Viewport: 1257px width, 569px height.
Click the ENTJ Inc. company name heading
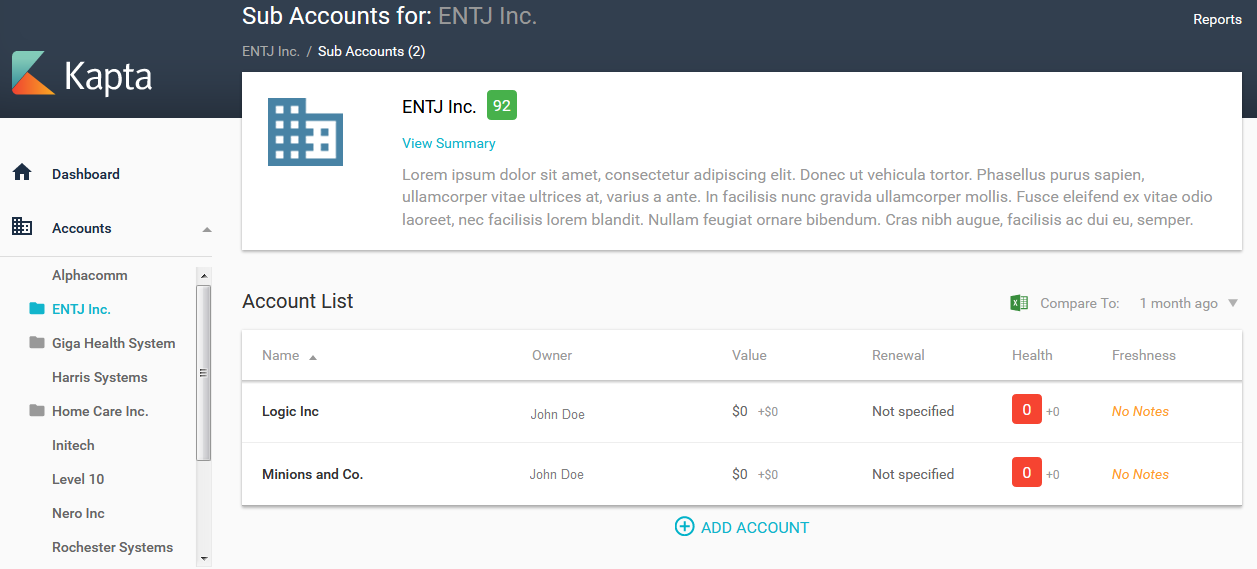pos(439,107)
